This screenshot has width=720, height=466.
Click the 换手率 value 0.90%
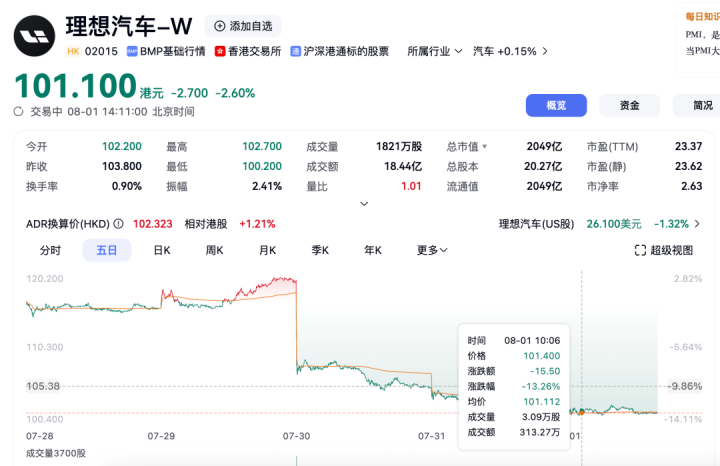pyautogui.click(x=127, y=186)
